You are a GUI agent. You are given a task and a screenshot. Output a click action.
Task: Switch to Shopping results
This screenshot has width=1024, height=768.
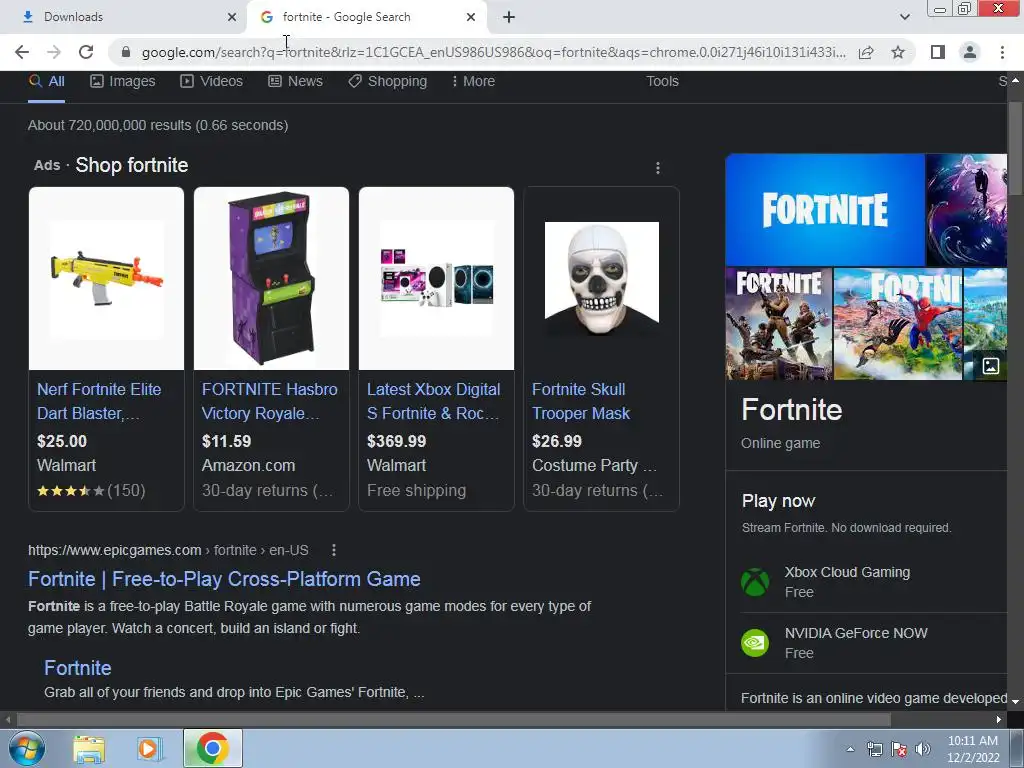(387, 81)
